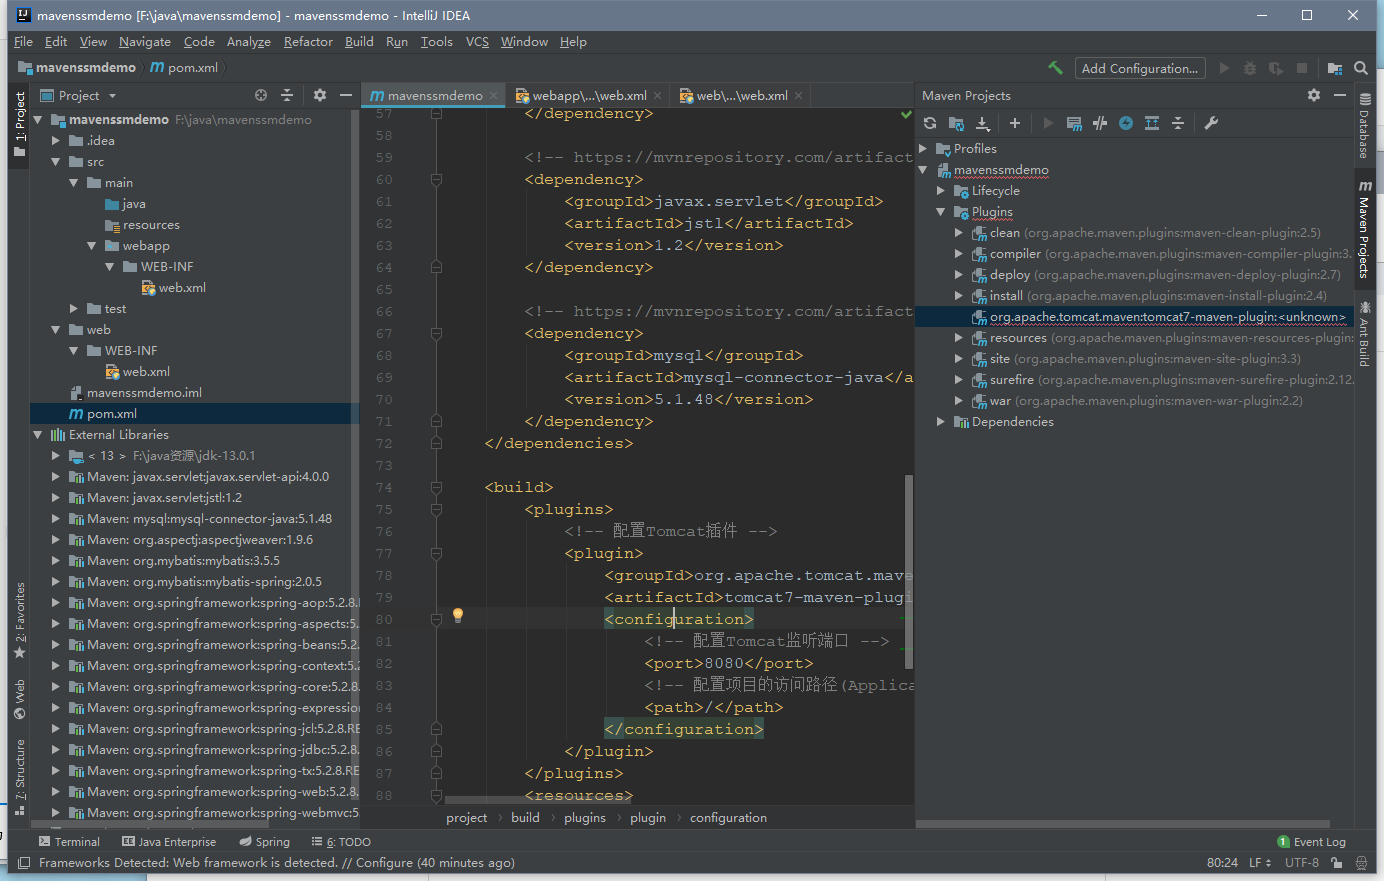Collapse the External Libraries node
This screenshot has width=1384, height=881.
(x=38, y=435)
